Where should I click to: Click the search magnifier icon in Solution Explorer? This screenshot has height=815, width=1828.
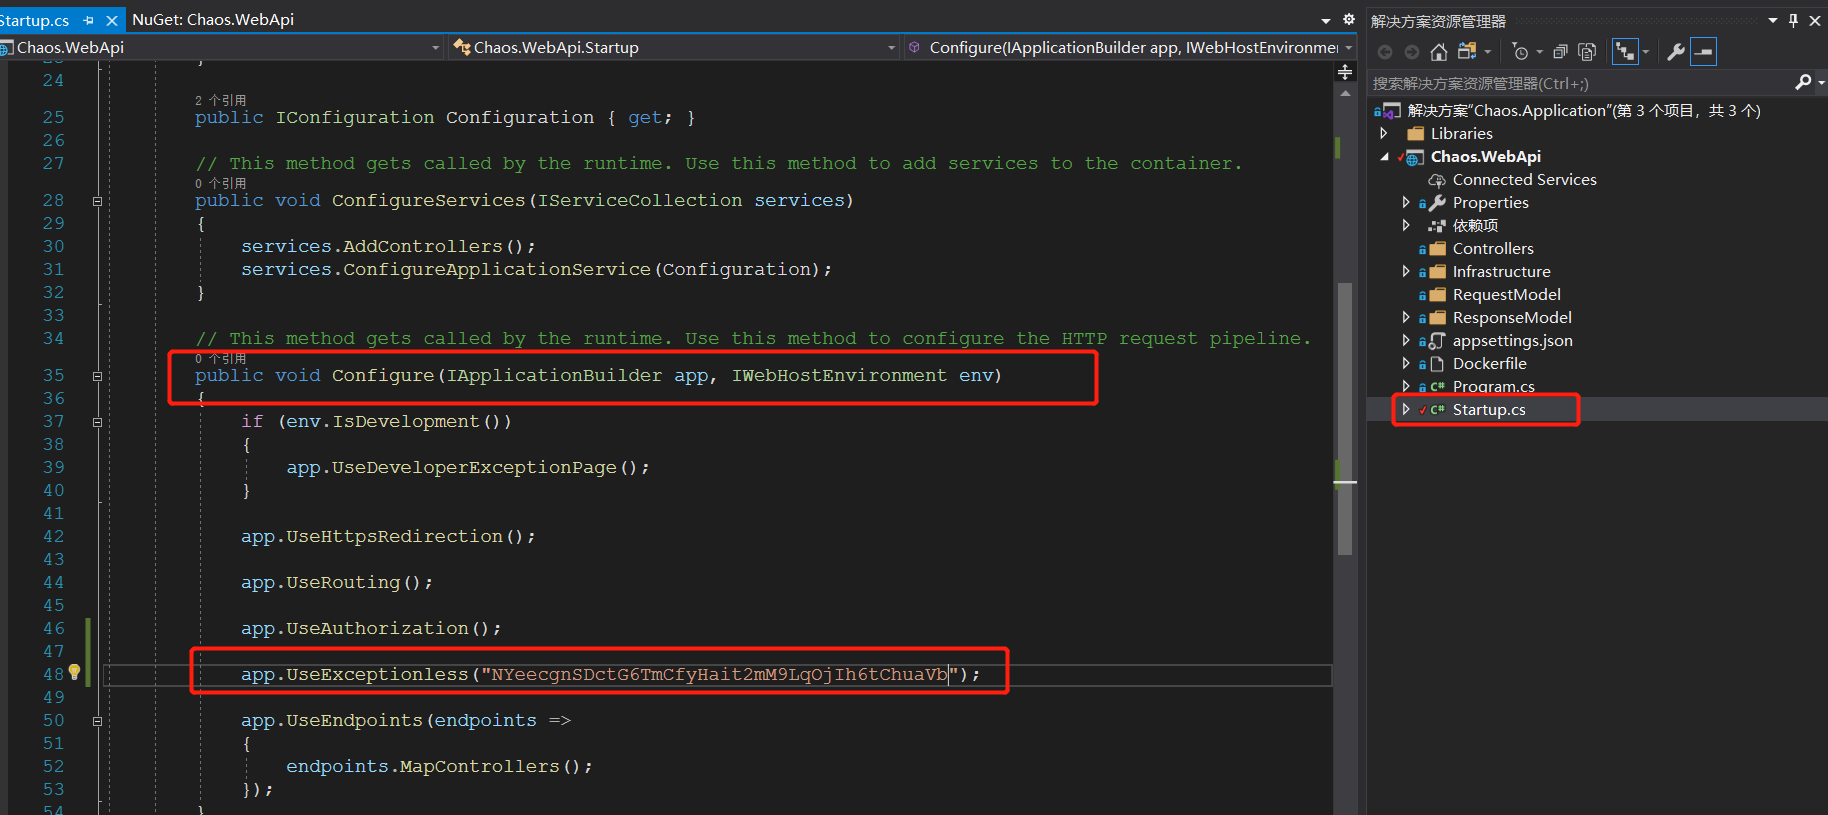[x=1803, y=82]
